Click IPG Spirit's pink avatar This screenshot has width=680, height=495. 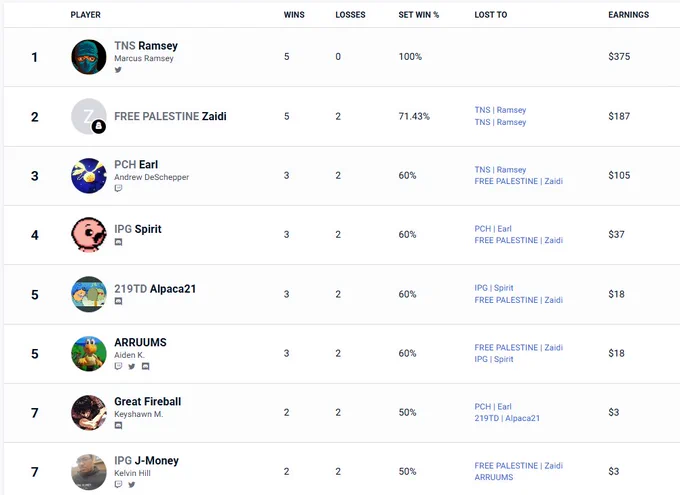tap(88, 235)
